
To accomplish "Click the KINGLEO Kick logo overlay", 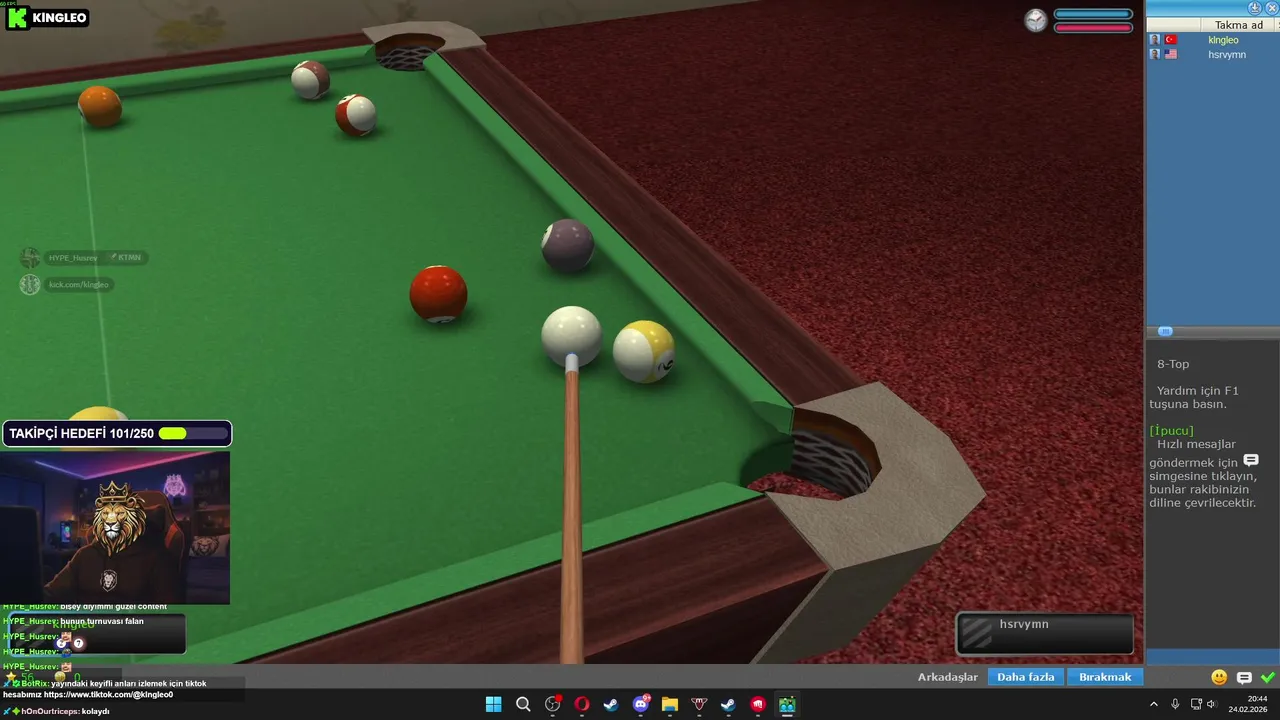I will pyautogui.click(x=48, y=17).
